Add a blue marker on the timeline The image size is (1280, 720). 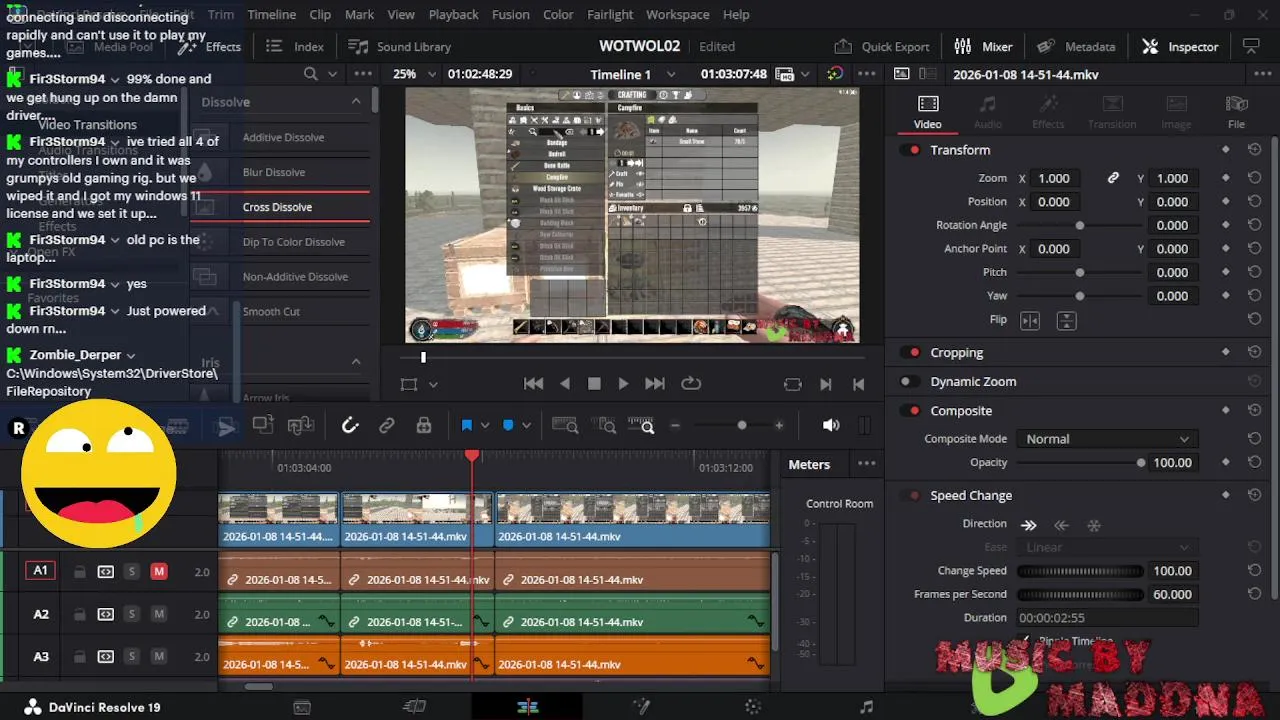(508, 426)
